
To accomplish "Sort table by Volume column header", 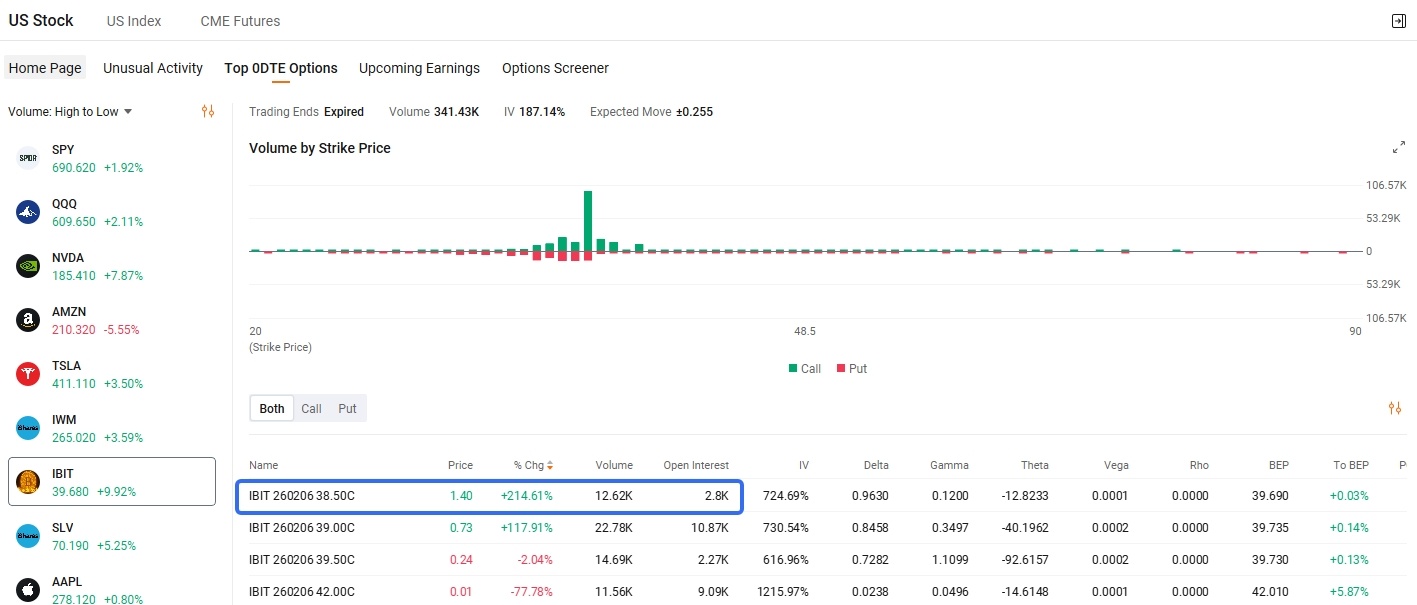I will pos(614,465).
